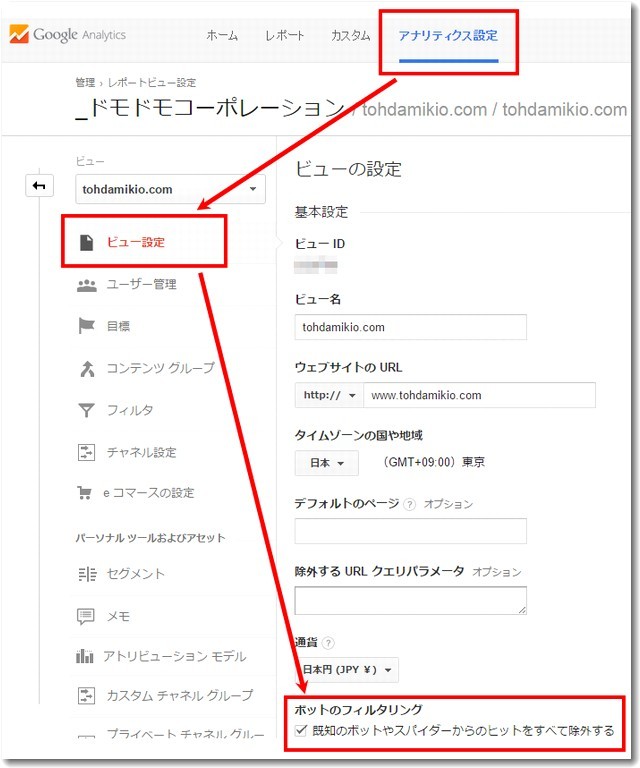Click the document icon next to ビュー設定

click(86, 242)
